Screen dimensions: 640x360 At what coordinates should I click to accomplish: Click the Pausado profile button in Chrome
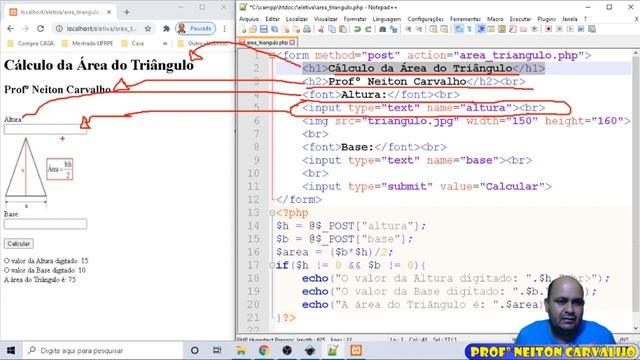point(196,29)
